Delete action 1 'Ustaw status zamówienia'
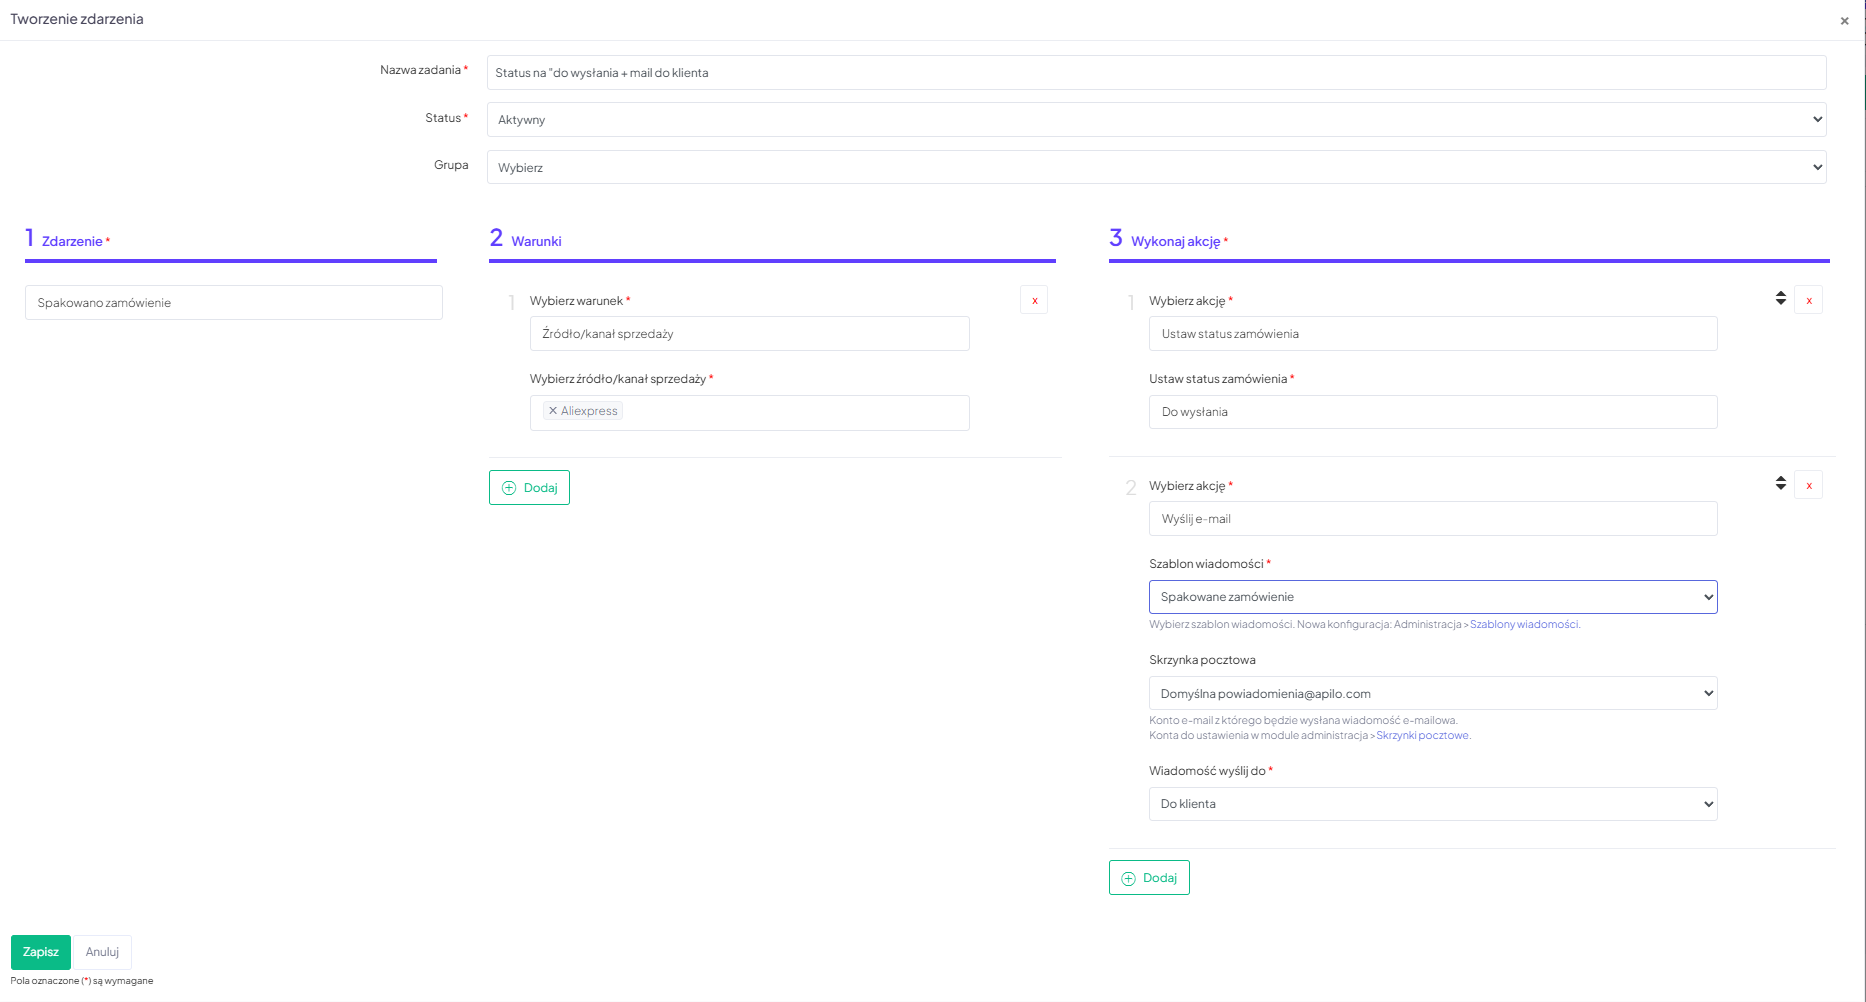The width and height of the screenshot is (1866, 1002). coord(1808,301)
